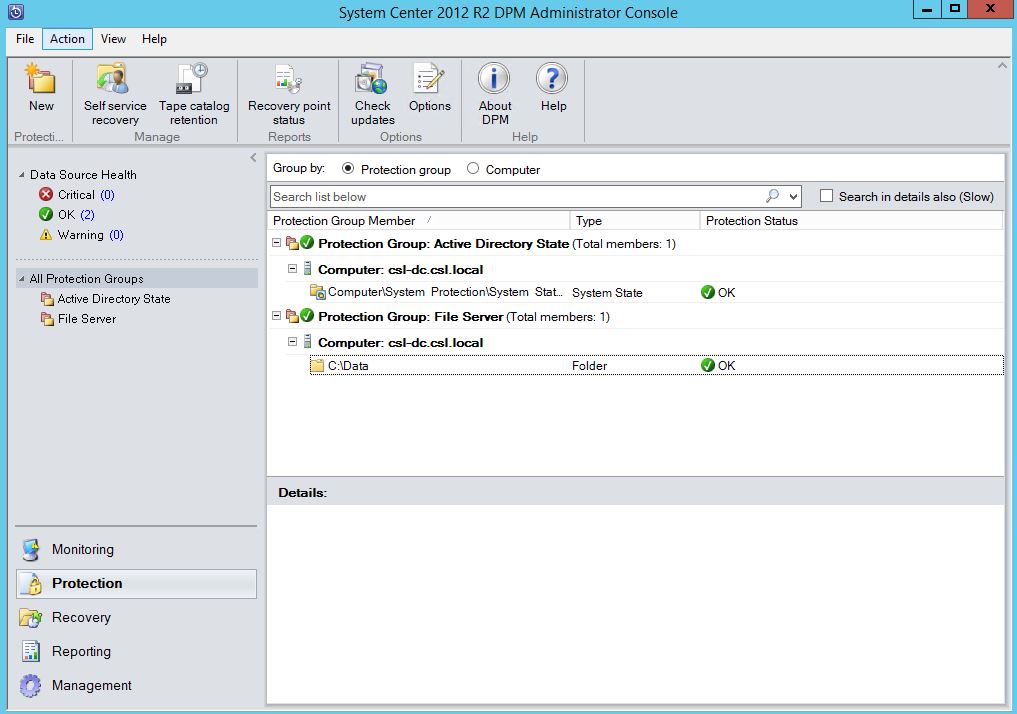Open Recovery point status report
The image size is (1017, 714).
click(289, 94)
